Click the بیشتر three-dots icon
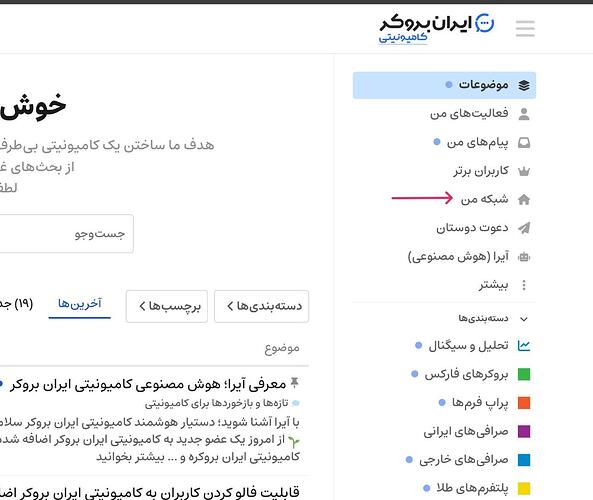This screenshot has height=500, width=593. pos(524,285)
